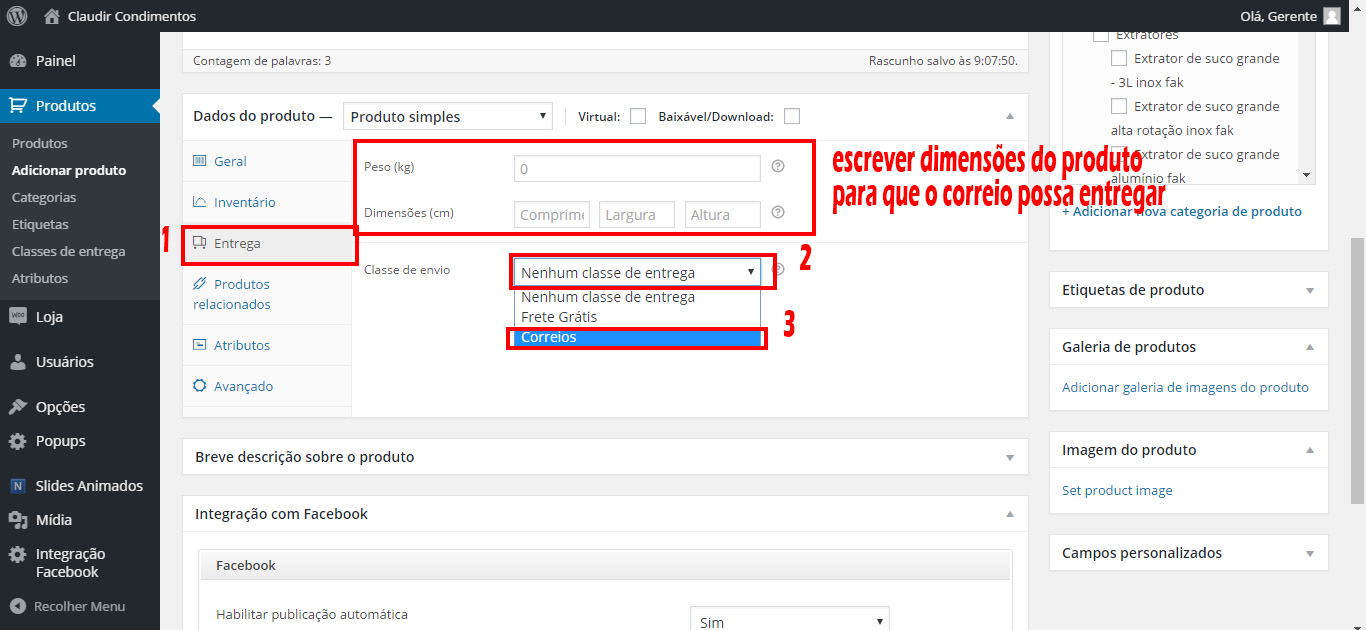The image size is (1366, 630).
Task: Click the home icon beside Claudir Condimentos
Action: click(52, 16)
